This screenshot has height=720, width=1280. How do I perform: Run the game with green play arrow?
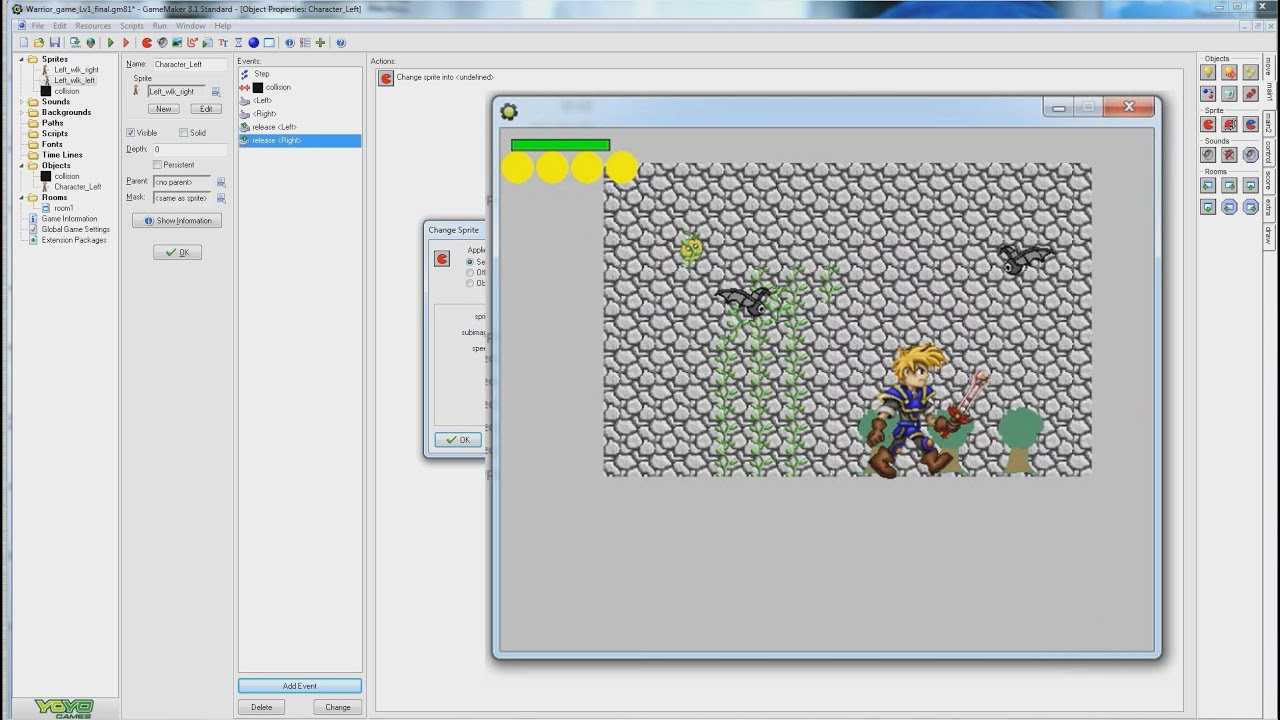pyautogui.click(x=111, y=43)
